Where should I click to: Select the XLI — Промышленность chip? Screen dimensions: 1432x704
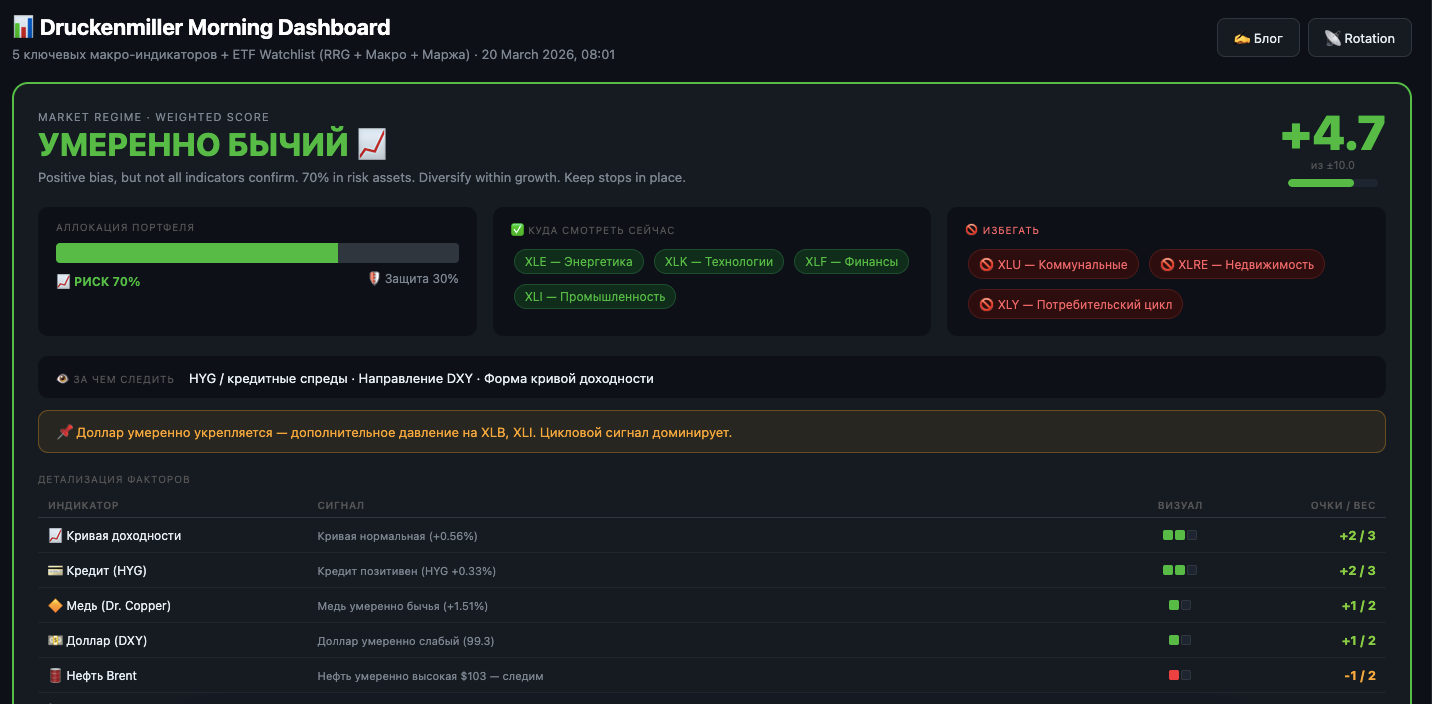click(595, 297)
